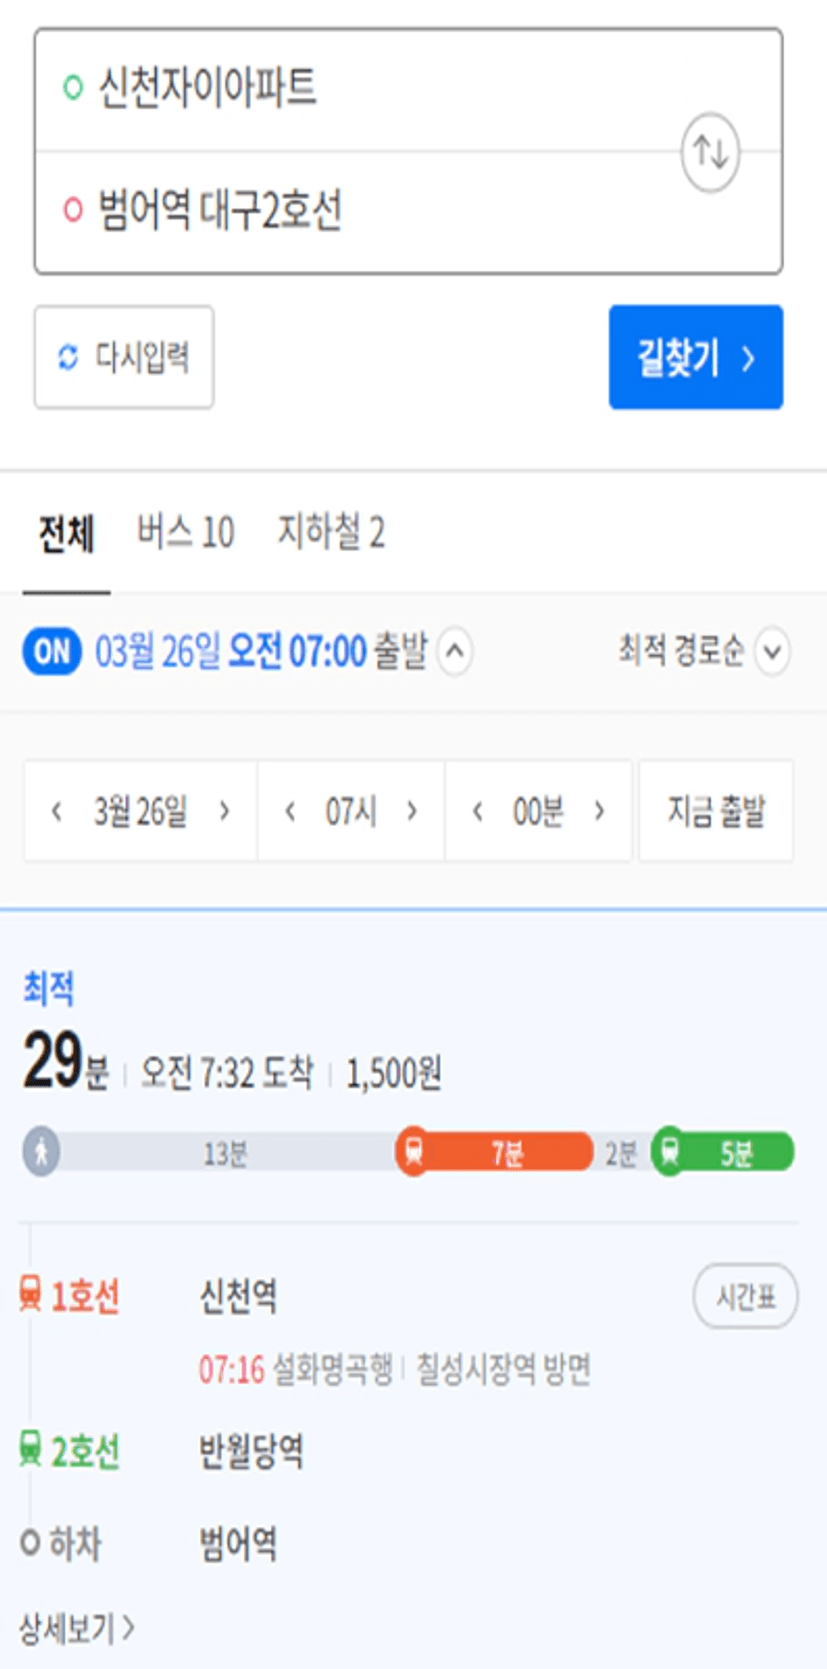The width and height of the screenshot is (827, 1669).
Task: Go to next date after 3월 26일
Action: click(x=225, y=811)
